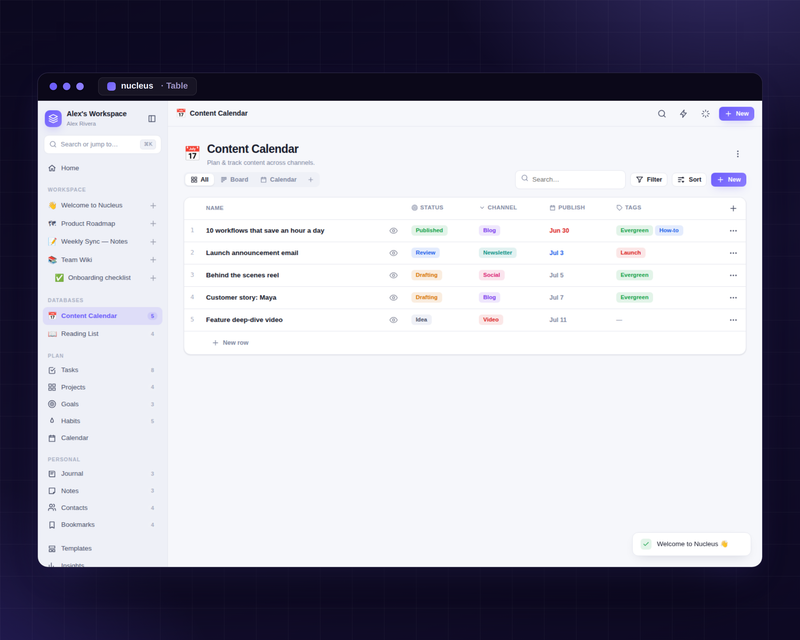This screenshot has width=800, height=640.
Task: Collapse sidebar using the panel icon
Action: (x=152, y=118)
